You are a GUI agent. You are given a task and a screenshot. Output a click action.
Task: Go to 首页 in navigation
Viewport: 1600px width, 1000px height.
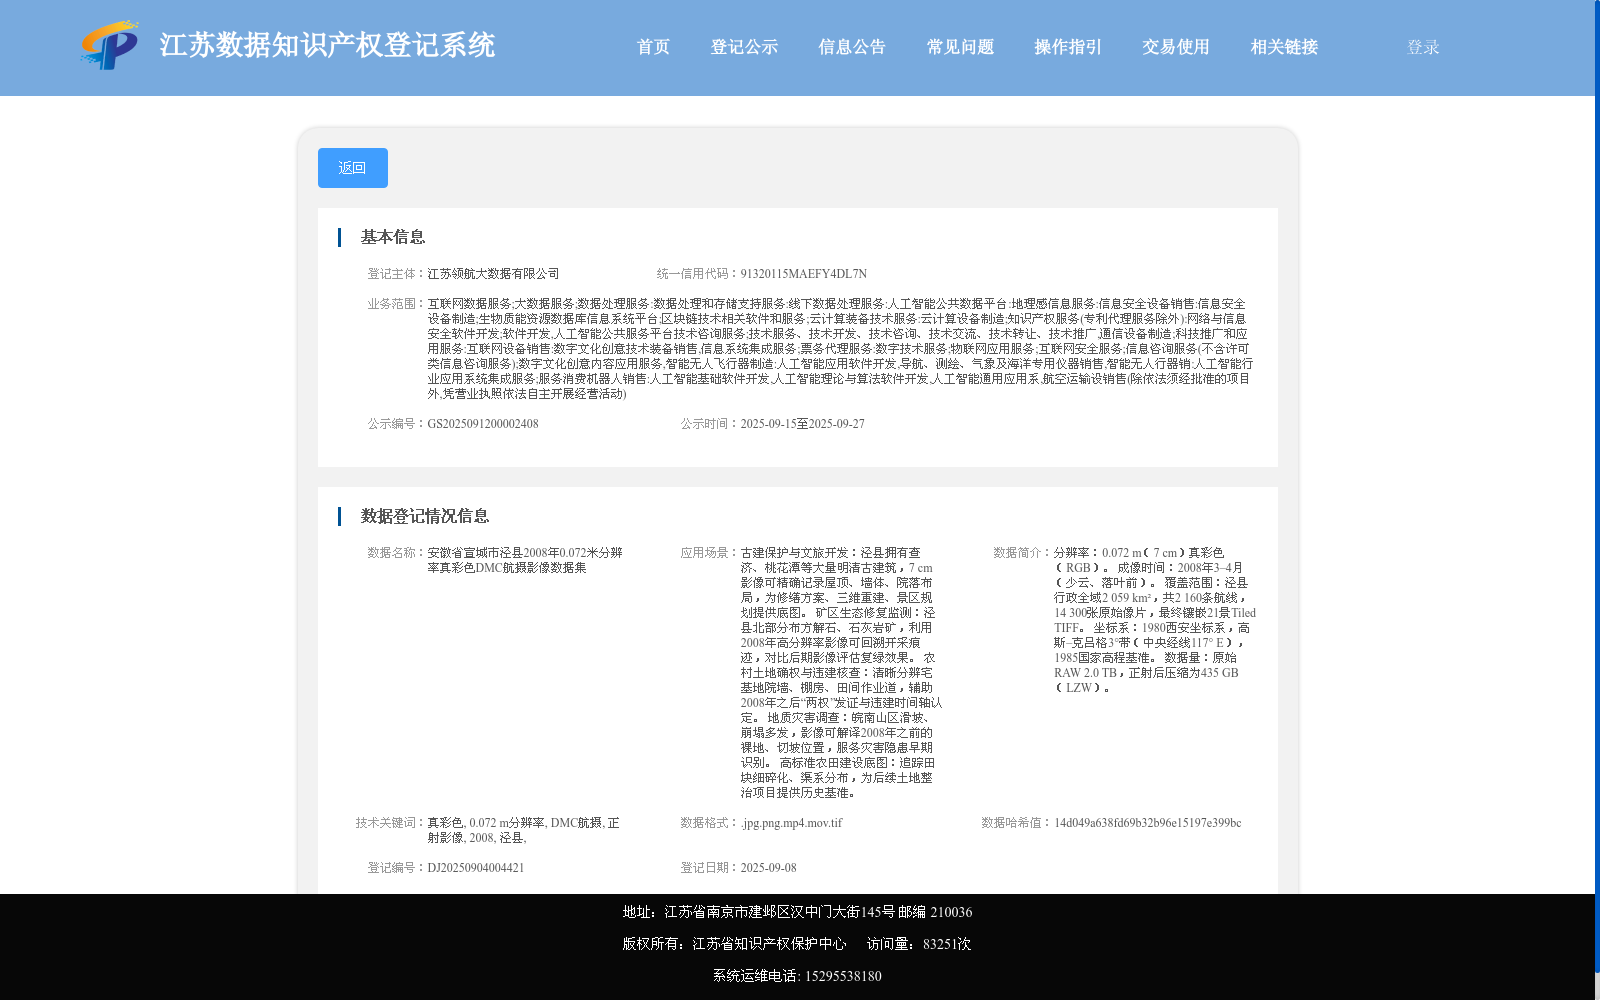(x=653, y=47)
